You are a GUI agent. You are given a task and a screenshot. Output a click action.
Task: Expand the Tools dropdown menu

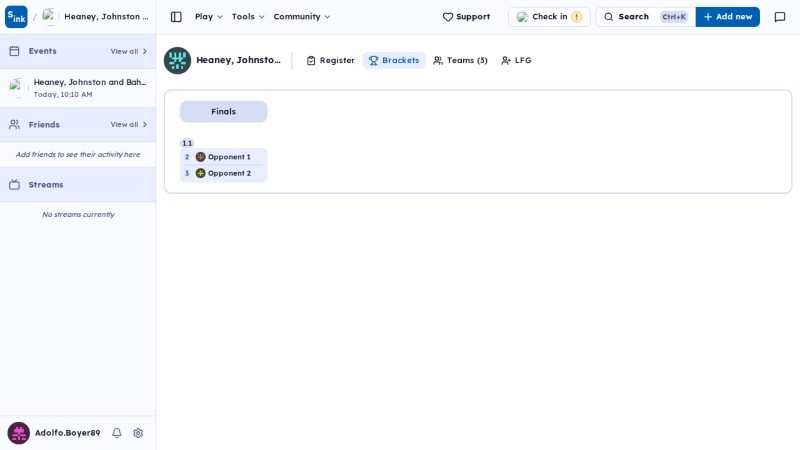point(248,17)
